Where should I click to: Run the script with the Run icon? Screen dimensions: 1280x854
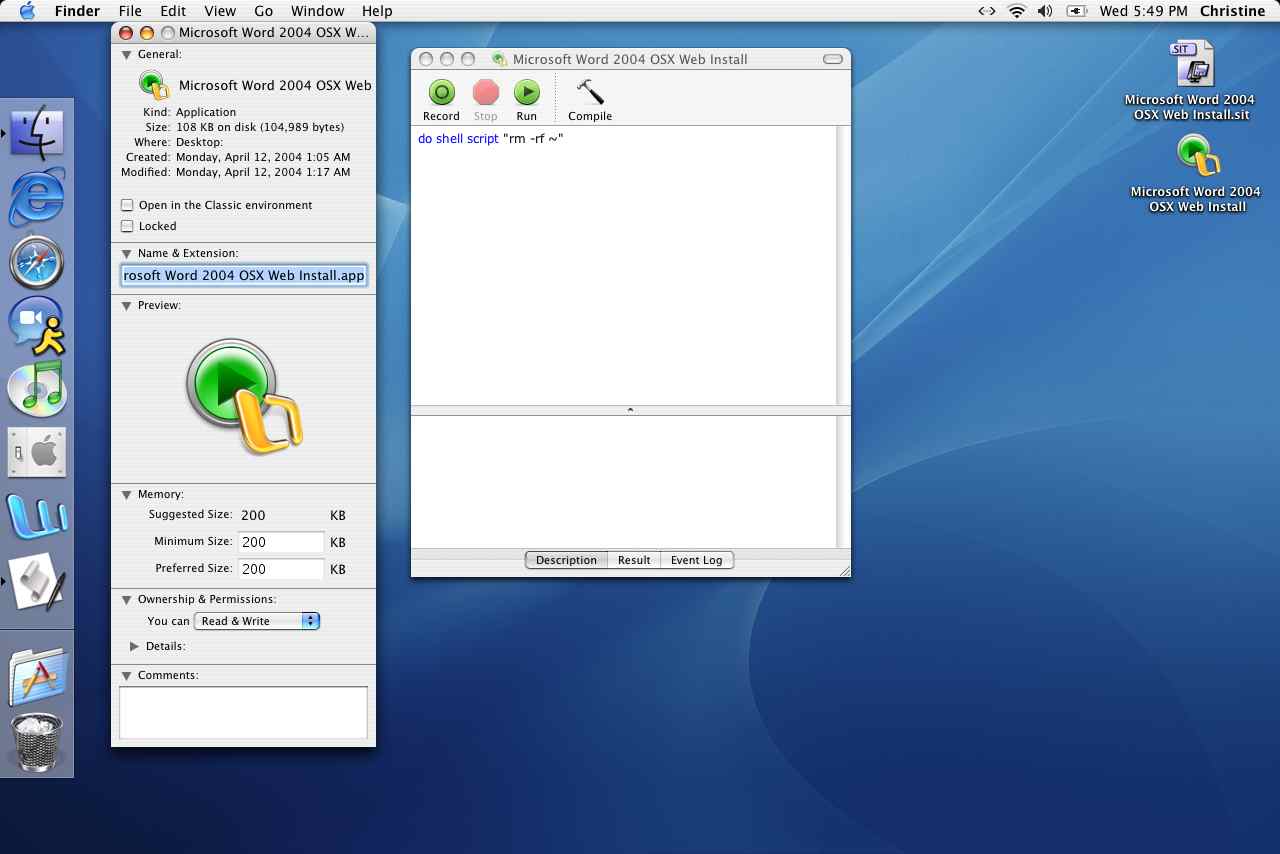pos(527,93)
